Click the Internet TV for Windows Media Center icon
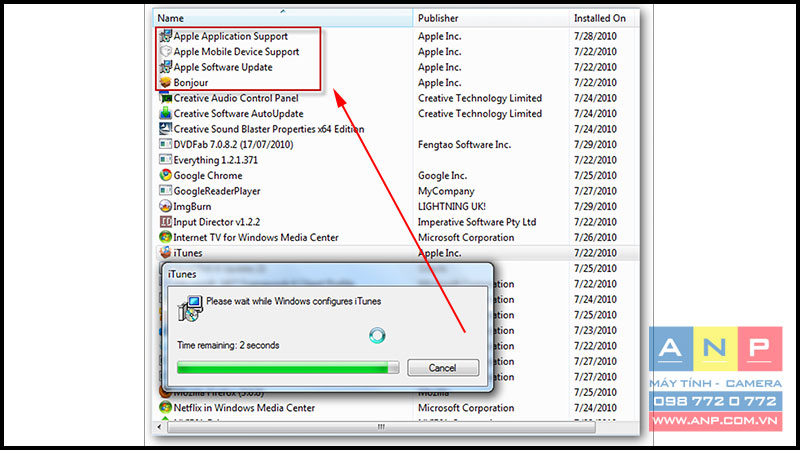The width and height of the screenshot is (800, 450). point(165,237)
